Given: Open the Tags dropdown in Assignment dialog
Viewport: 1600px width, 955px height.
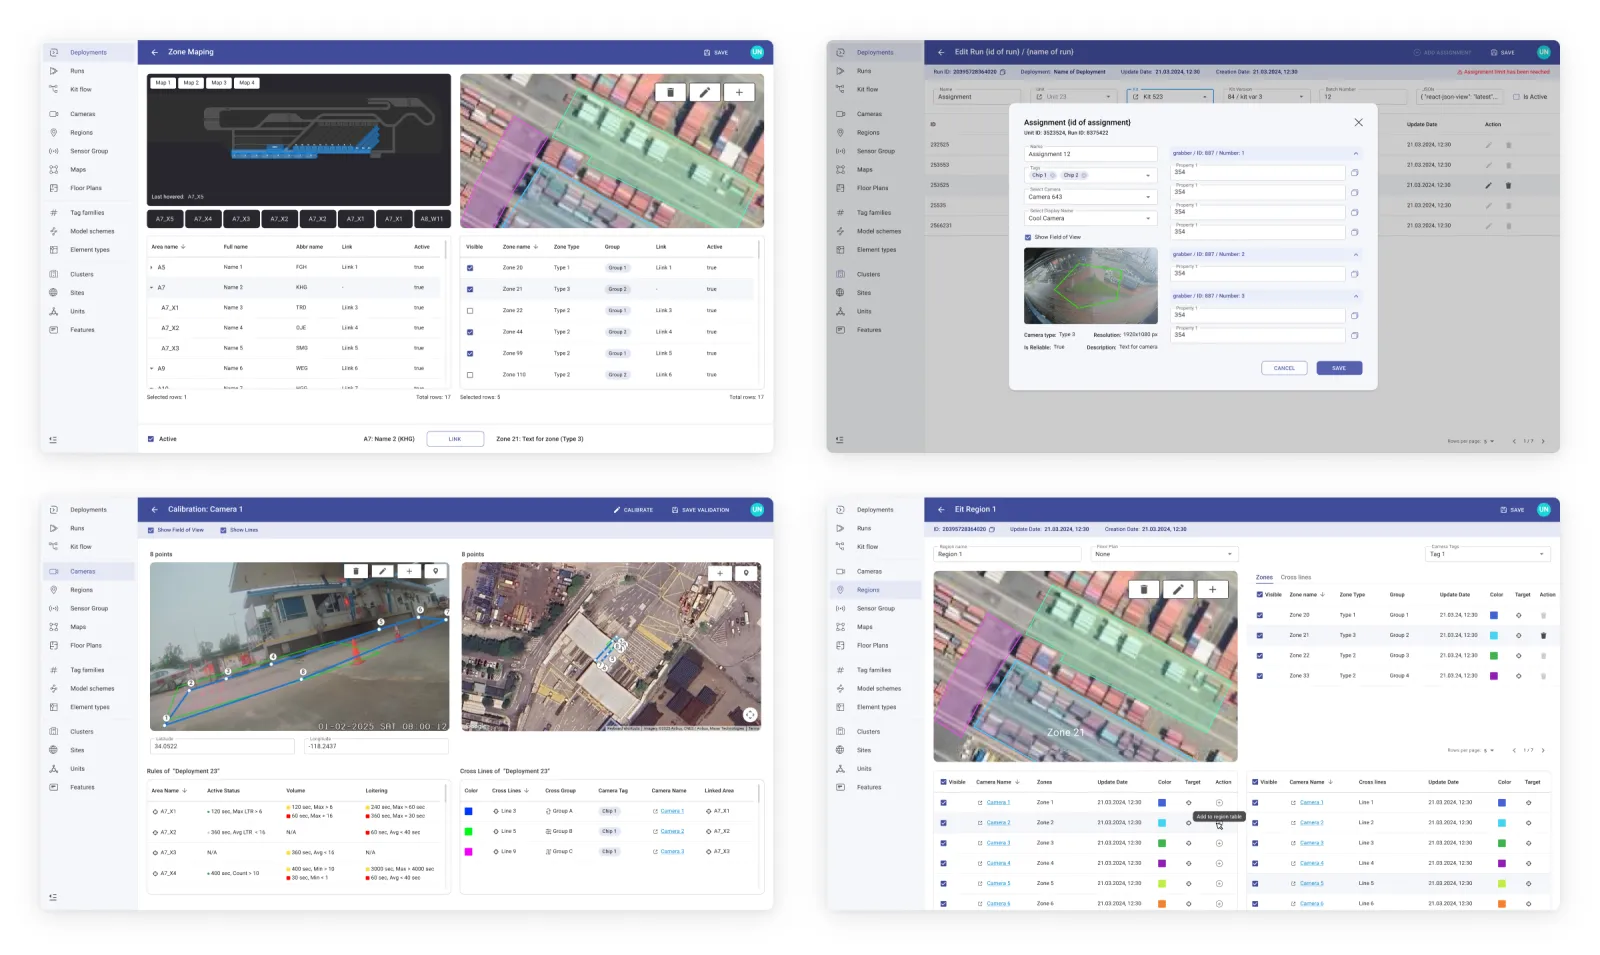Looking at the screenshot, I should [1091, 175].
